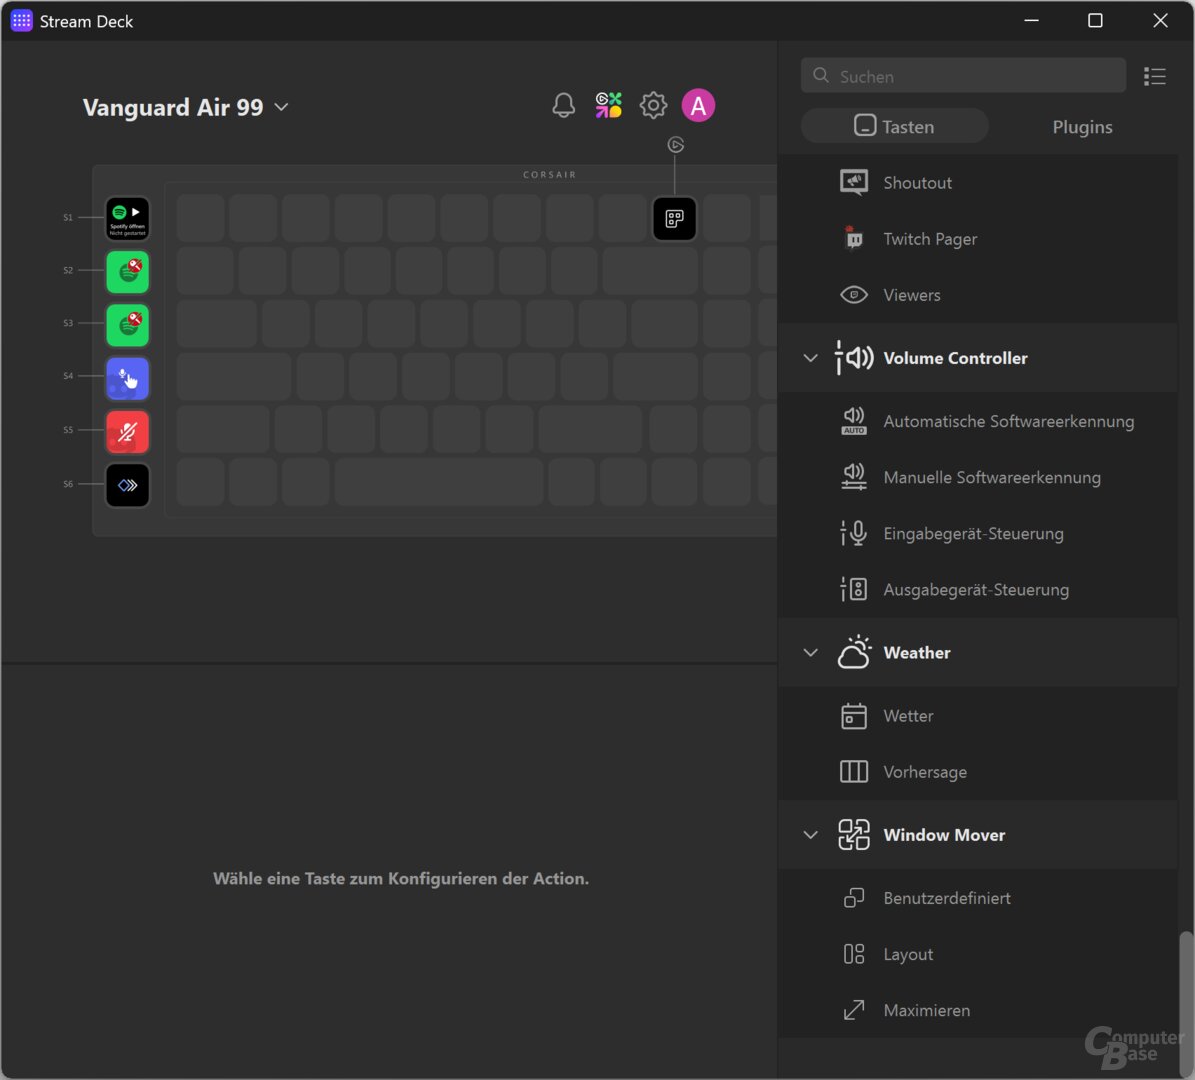The width and height of the screenshot is (1195, 1080).
Task: Click the Suchen search field
Action: [x=963, y=77]
